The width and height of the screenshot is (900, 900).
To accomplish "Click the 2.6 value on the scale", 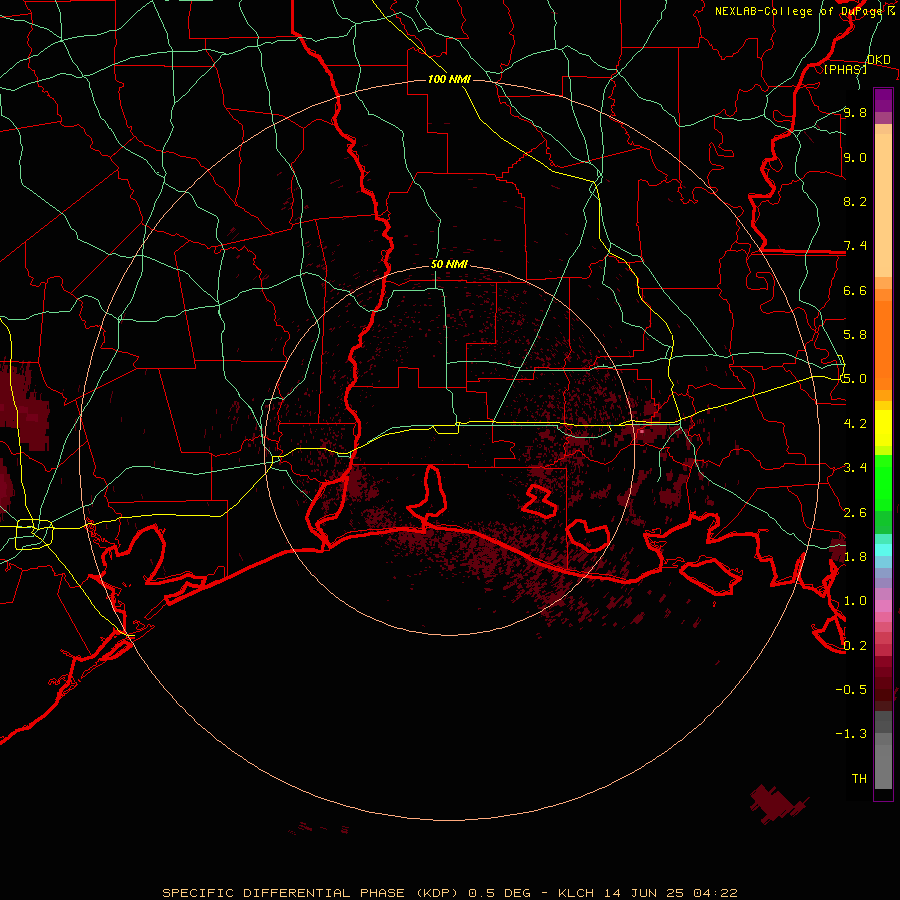I will (x=855, y=512).
